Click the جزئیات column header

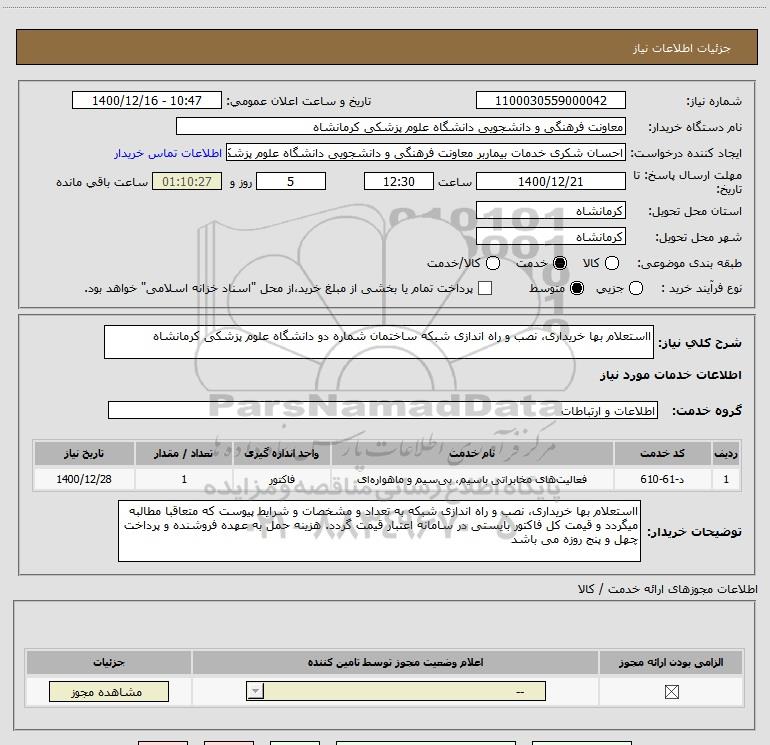(x=109, y=662)
